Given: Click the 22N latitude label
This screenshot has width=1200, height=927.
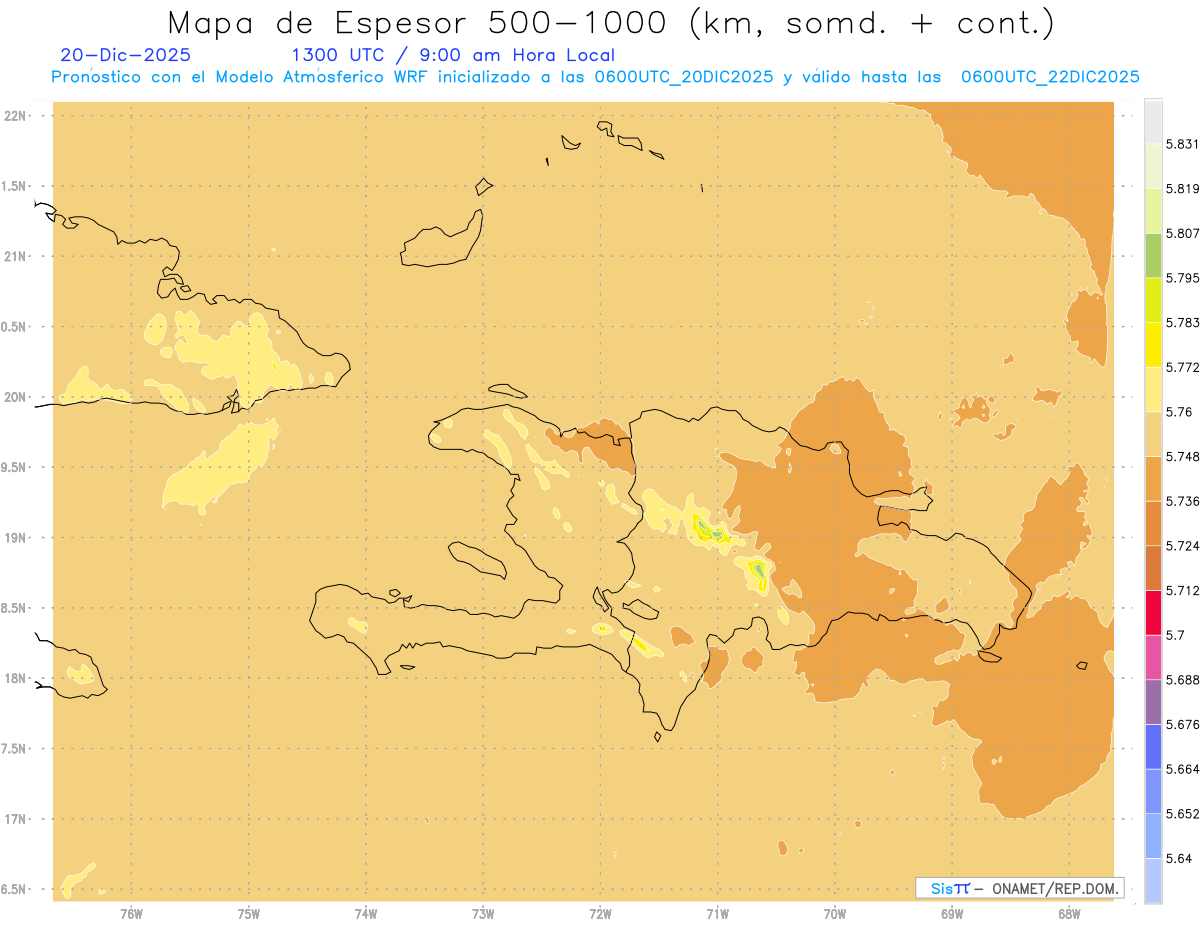Looking at the screenshot, I should tap(14, 116).
